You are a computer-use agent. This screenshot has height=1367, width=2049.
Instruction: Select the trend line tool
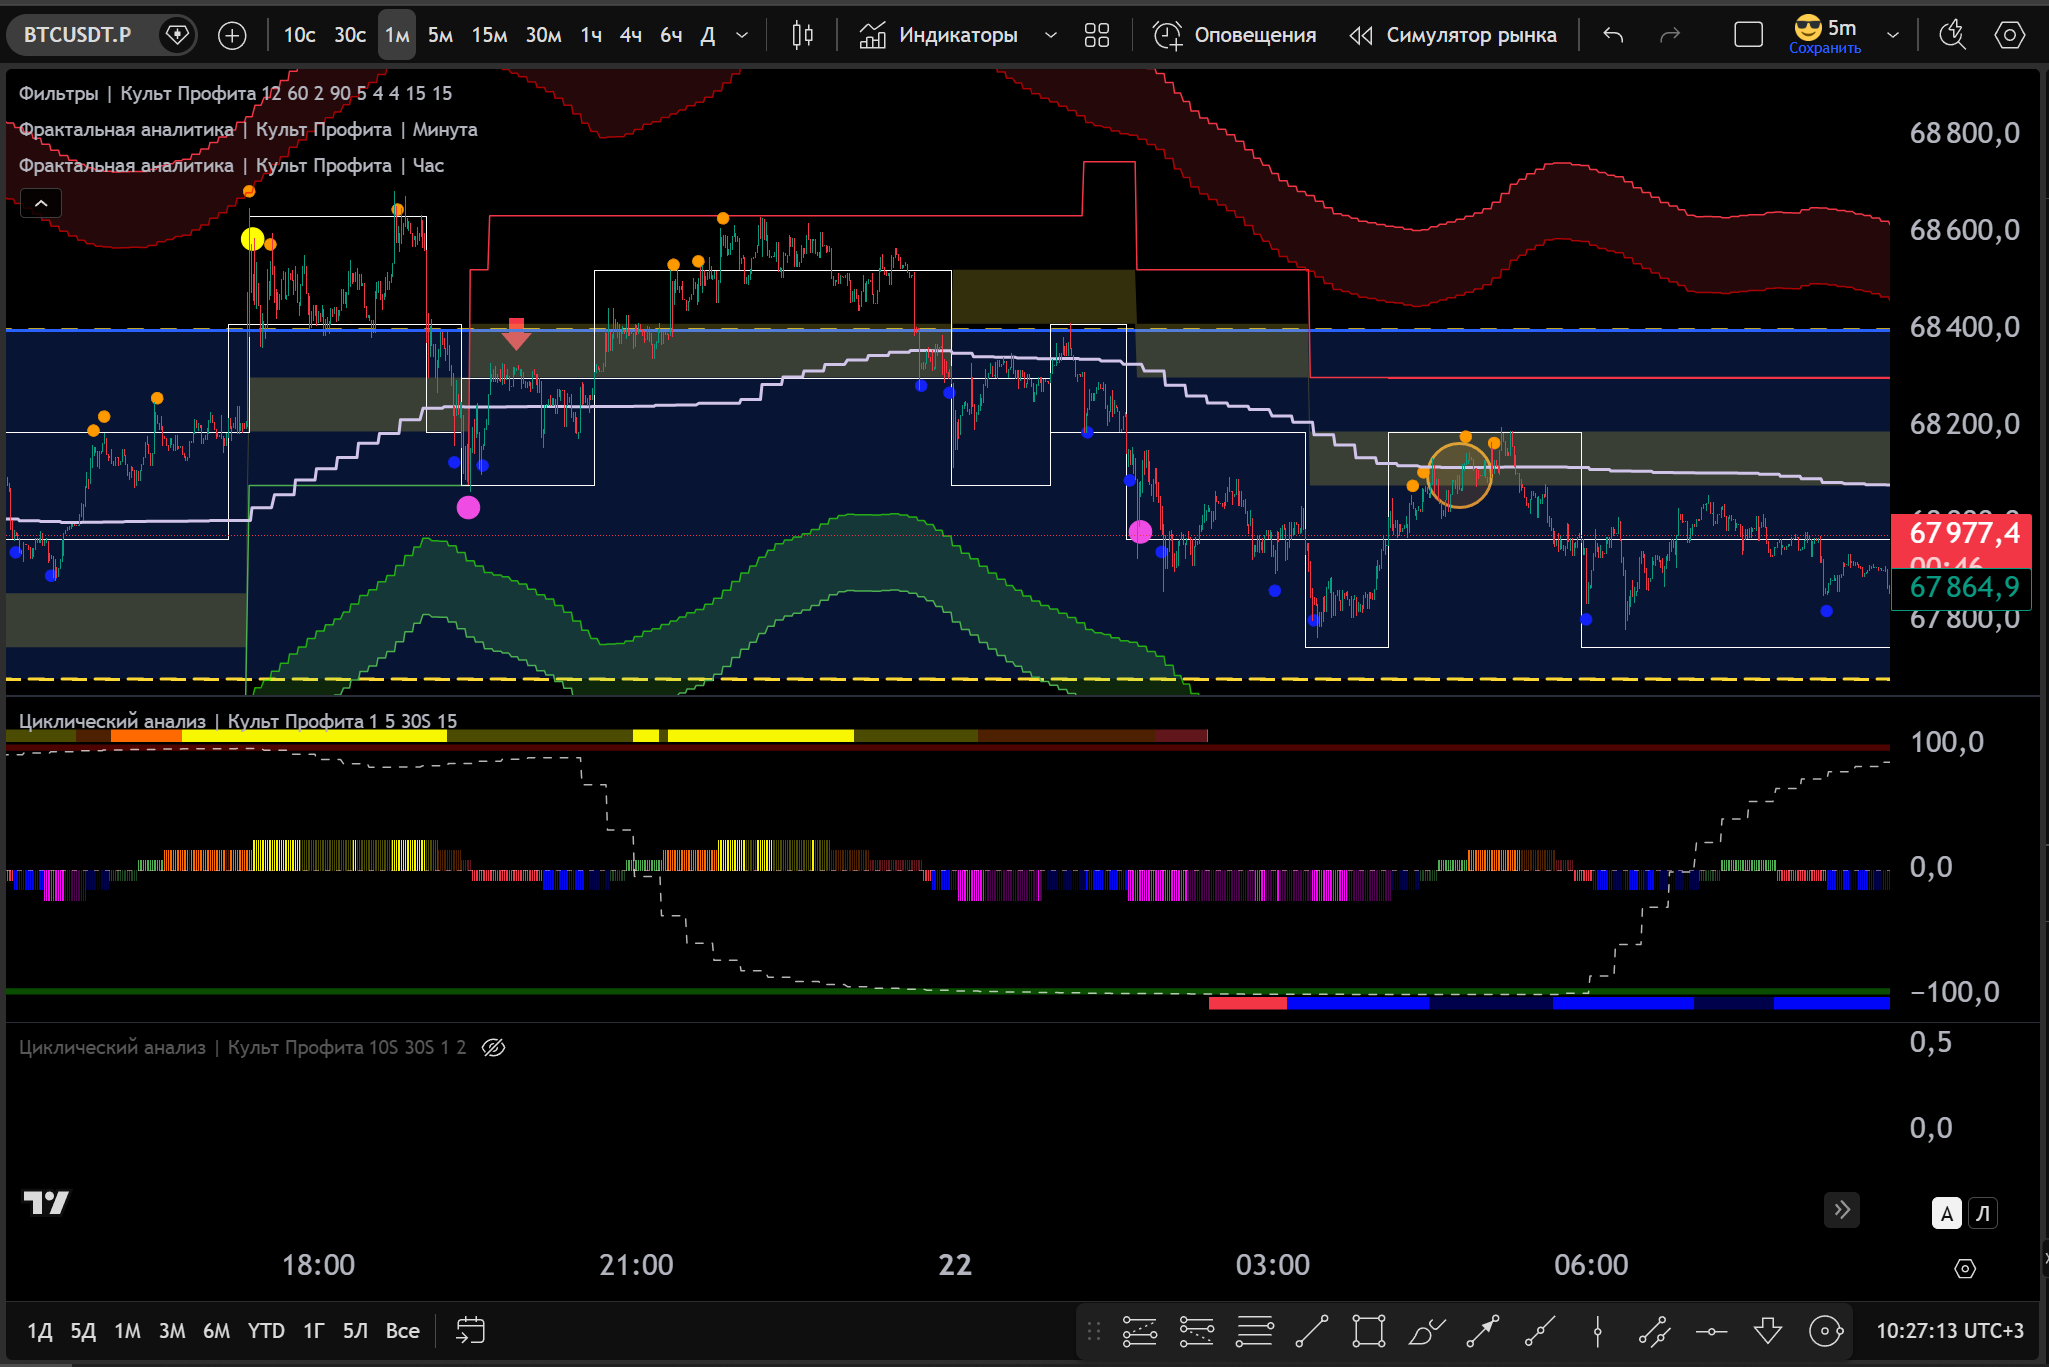click(x=1311, y=1331)
